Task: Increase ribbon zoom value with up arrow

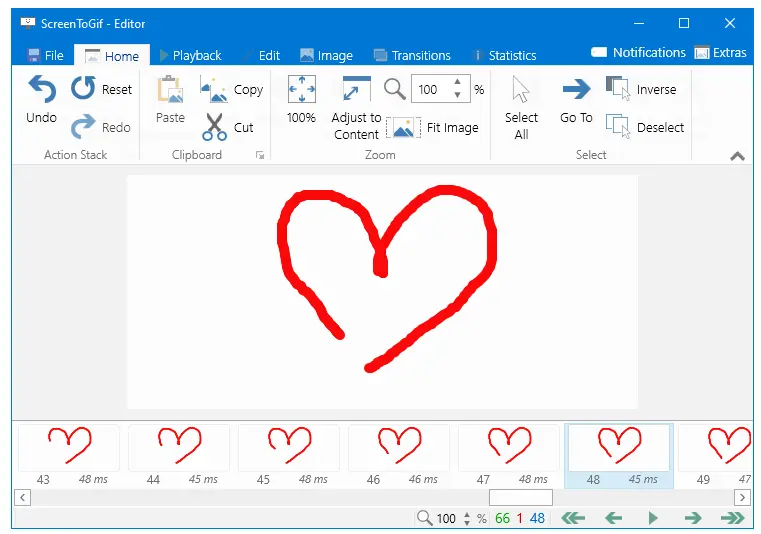Action: point(457,82)
